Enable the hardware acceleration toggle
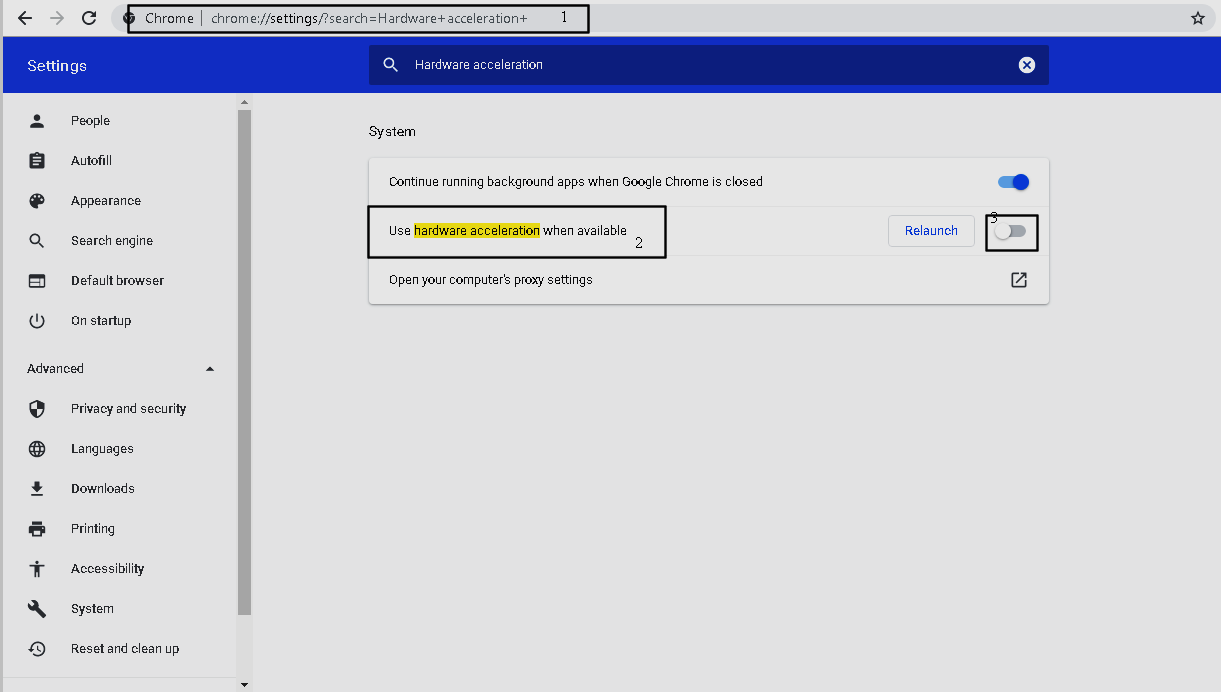Viewport: 1221px width, 692px height. pos(1011,231)
